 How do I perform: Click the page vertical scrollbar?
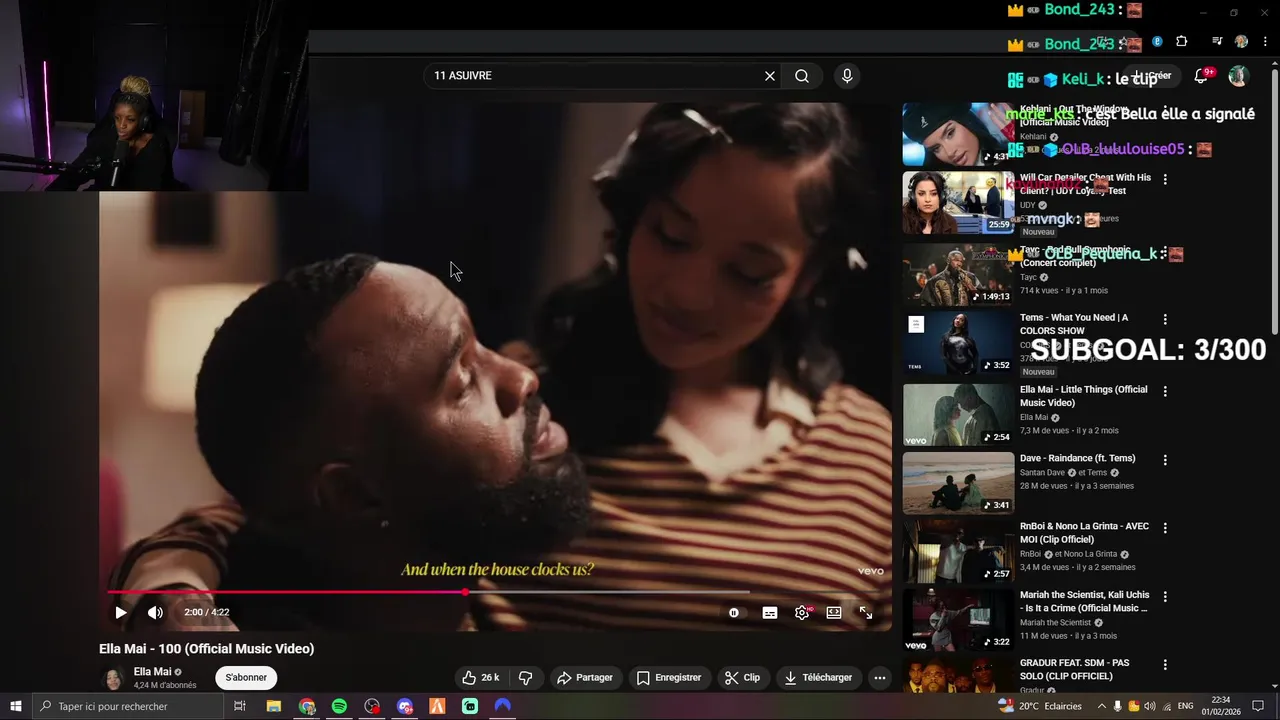pos(1274,200)
